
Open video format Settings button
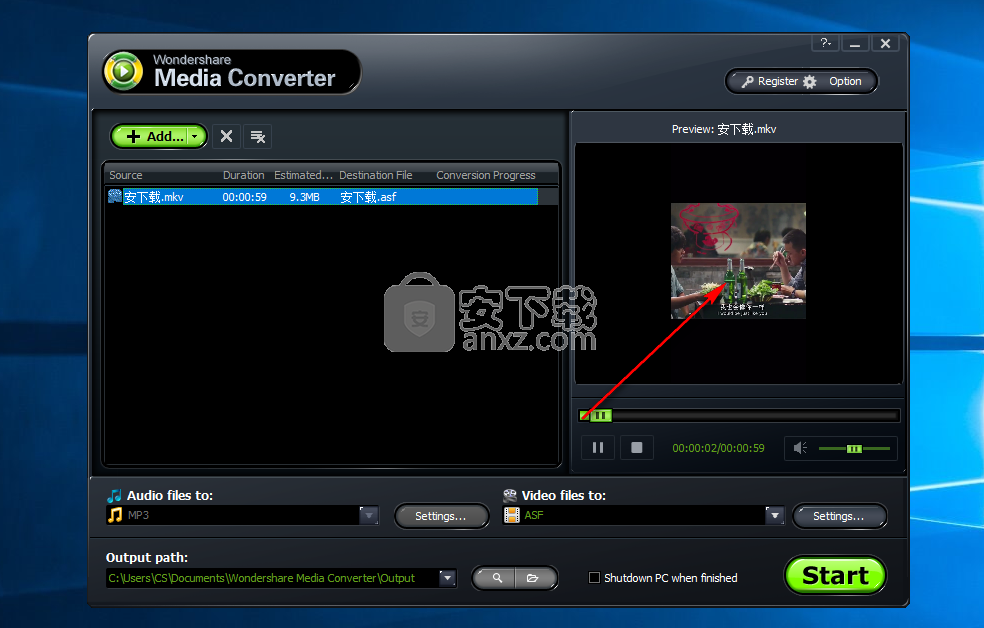[x=839, y=516]
